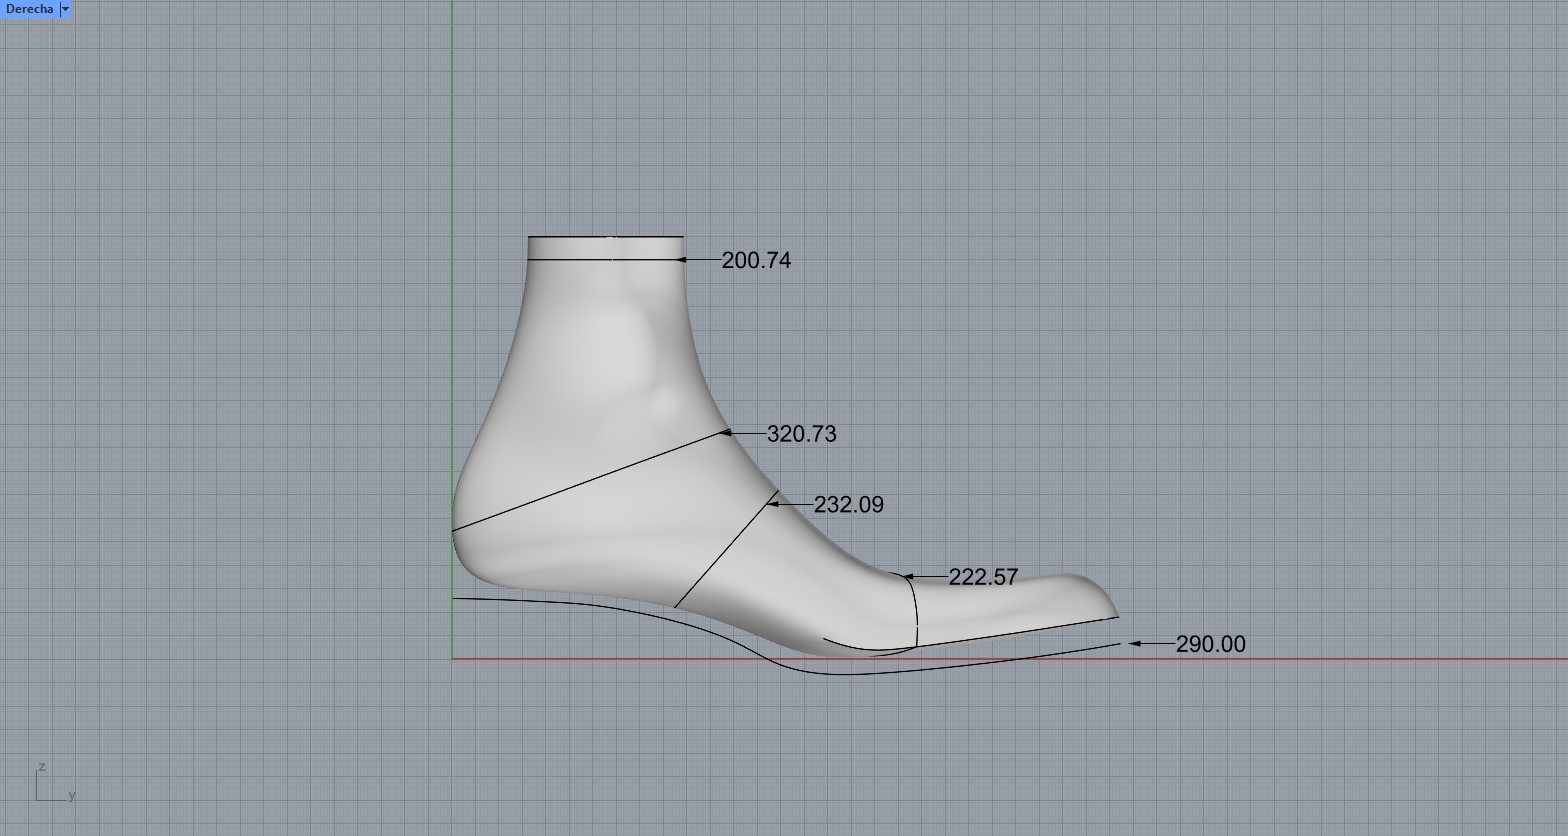Click the arrowhead of the 320.73 leader
Image resolution: width=1568 pixels, height=836 pixels.
(x=726, y=433)
